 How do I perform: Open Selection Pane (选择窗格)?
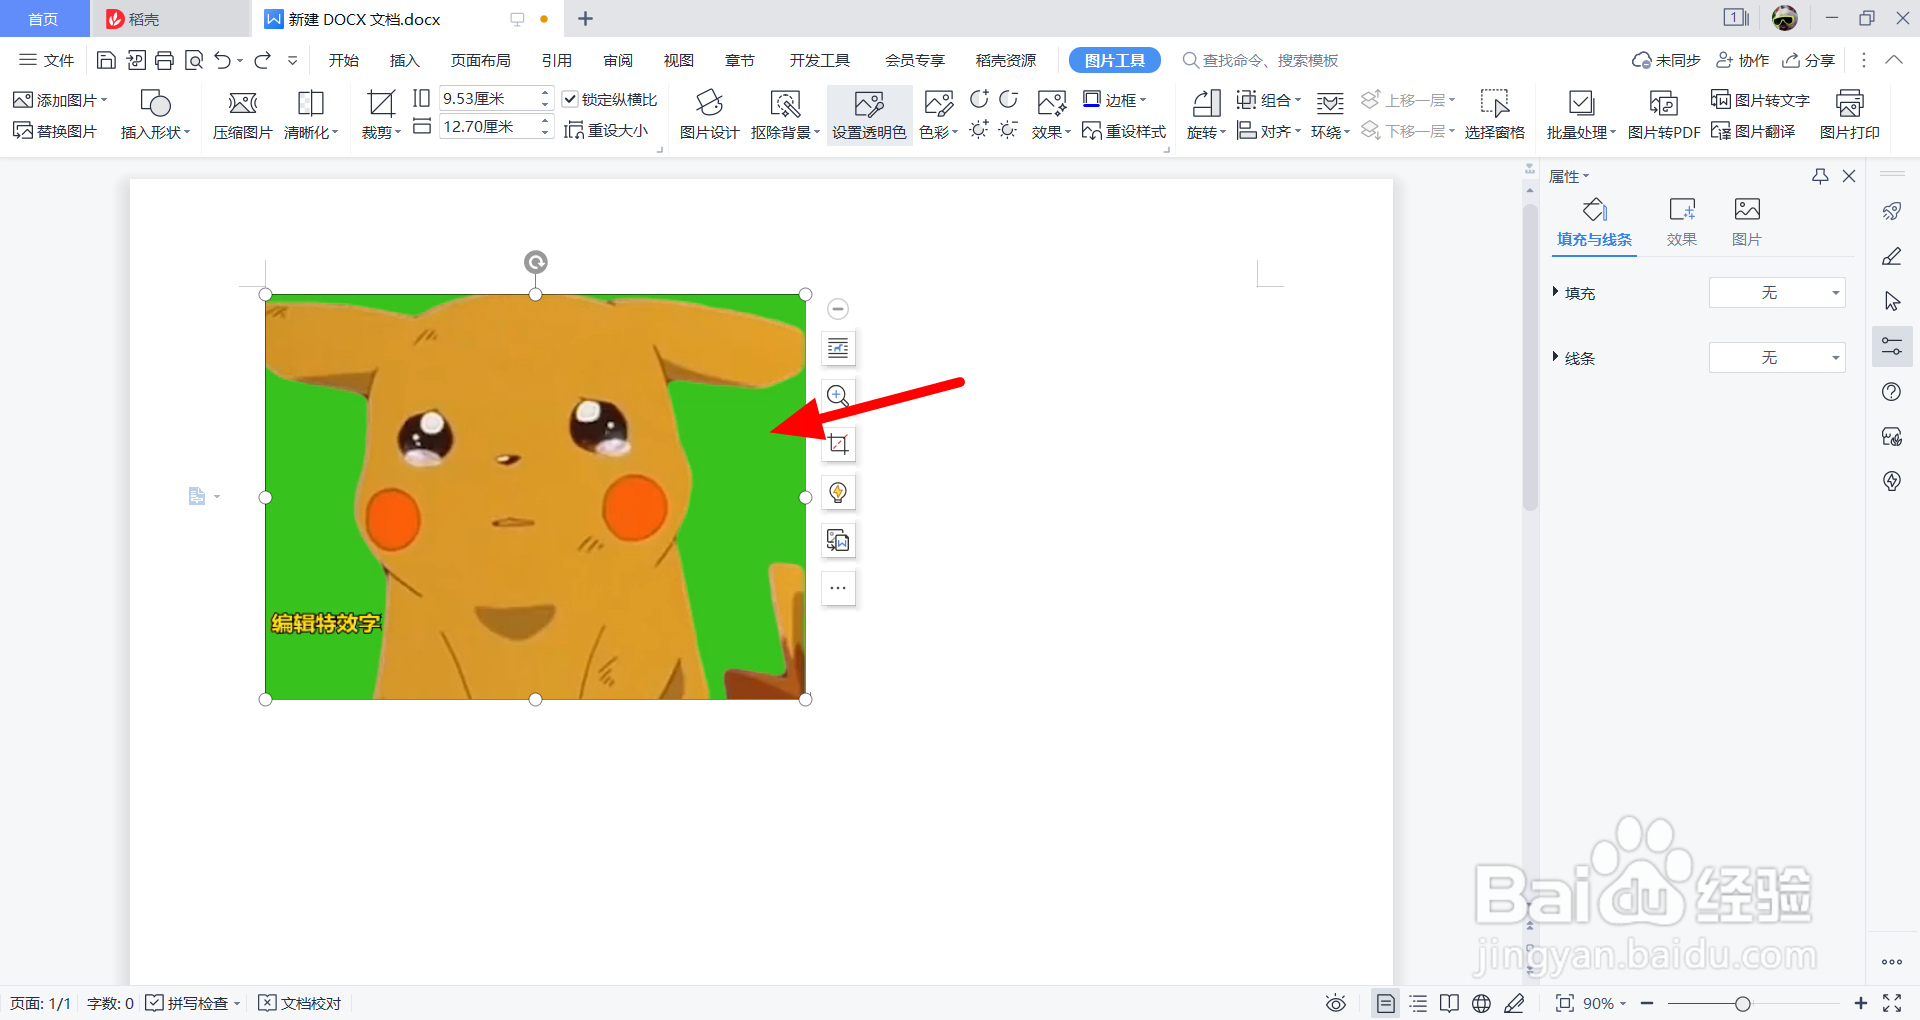(x=1495, y=116)
